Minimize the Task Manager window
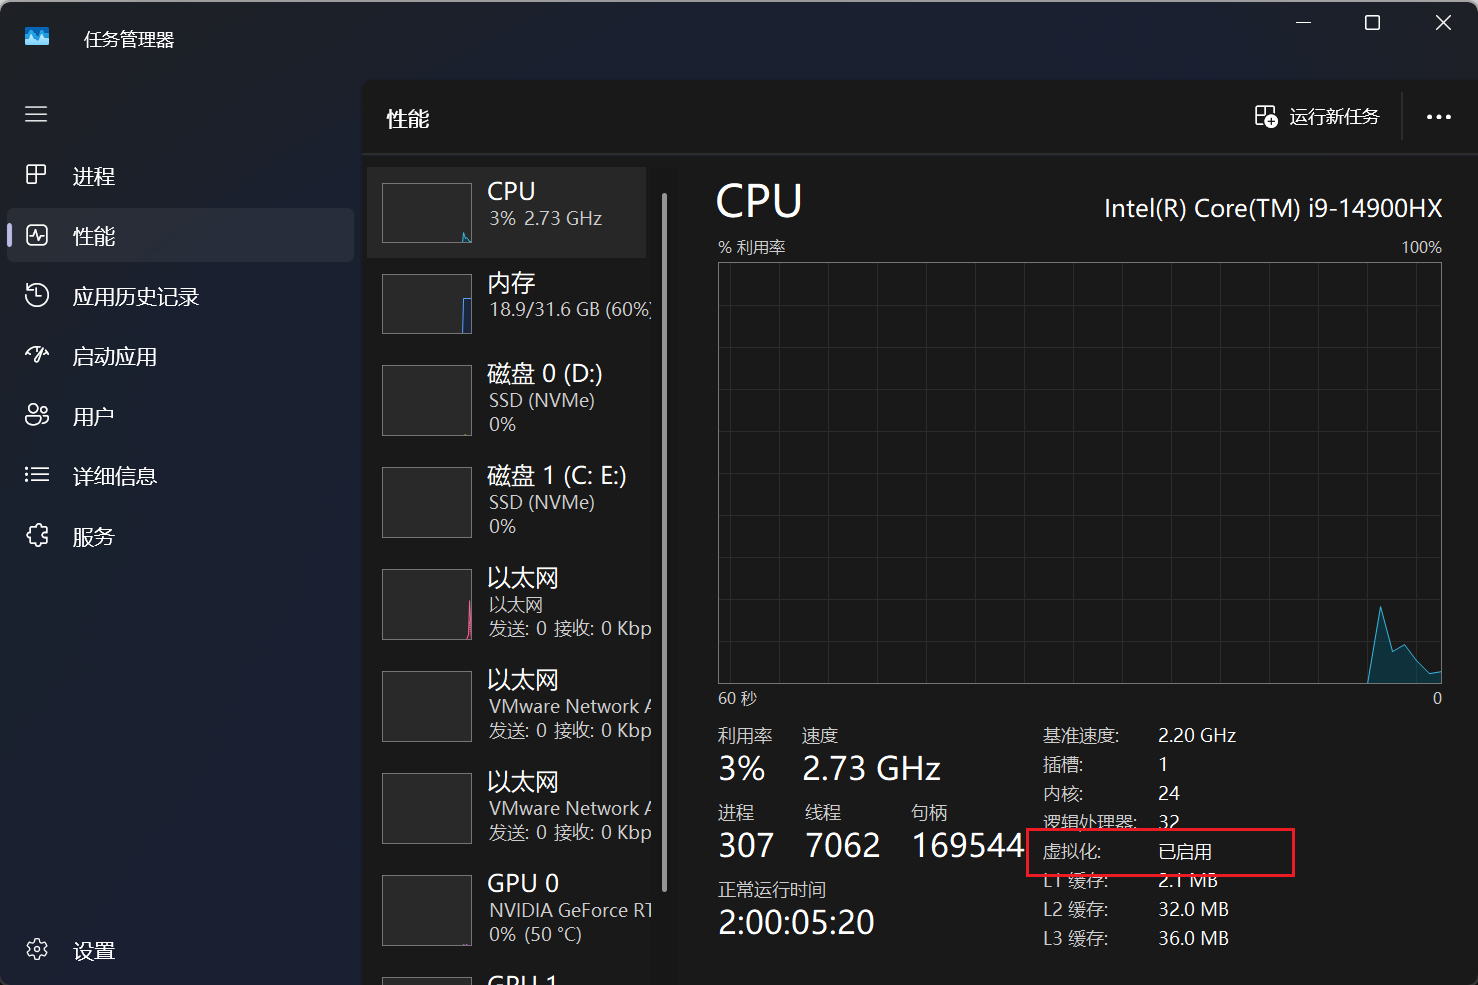The image size is (1478, 985). tap(1304, 22)
